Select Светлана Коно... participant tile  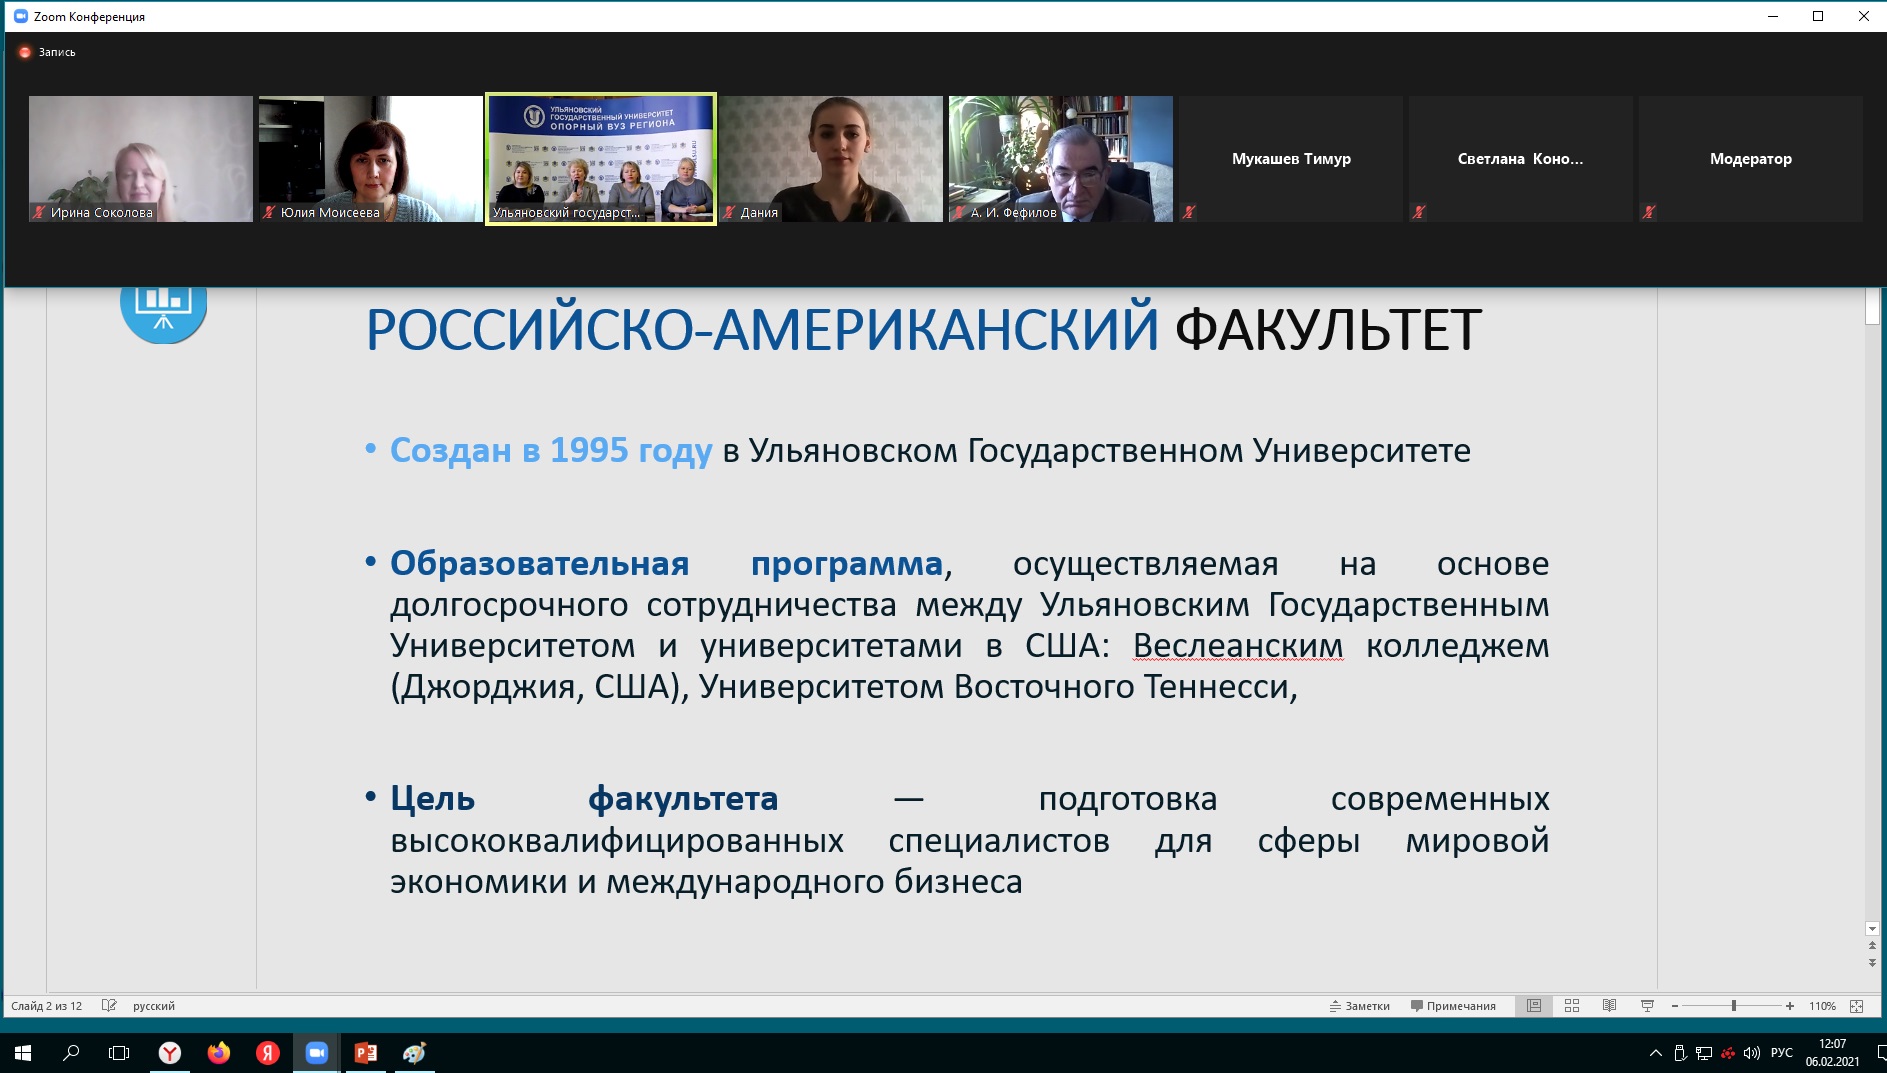point(1521,159)
